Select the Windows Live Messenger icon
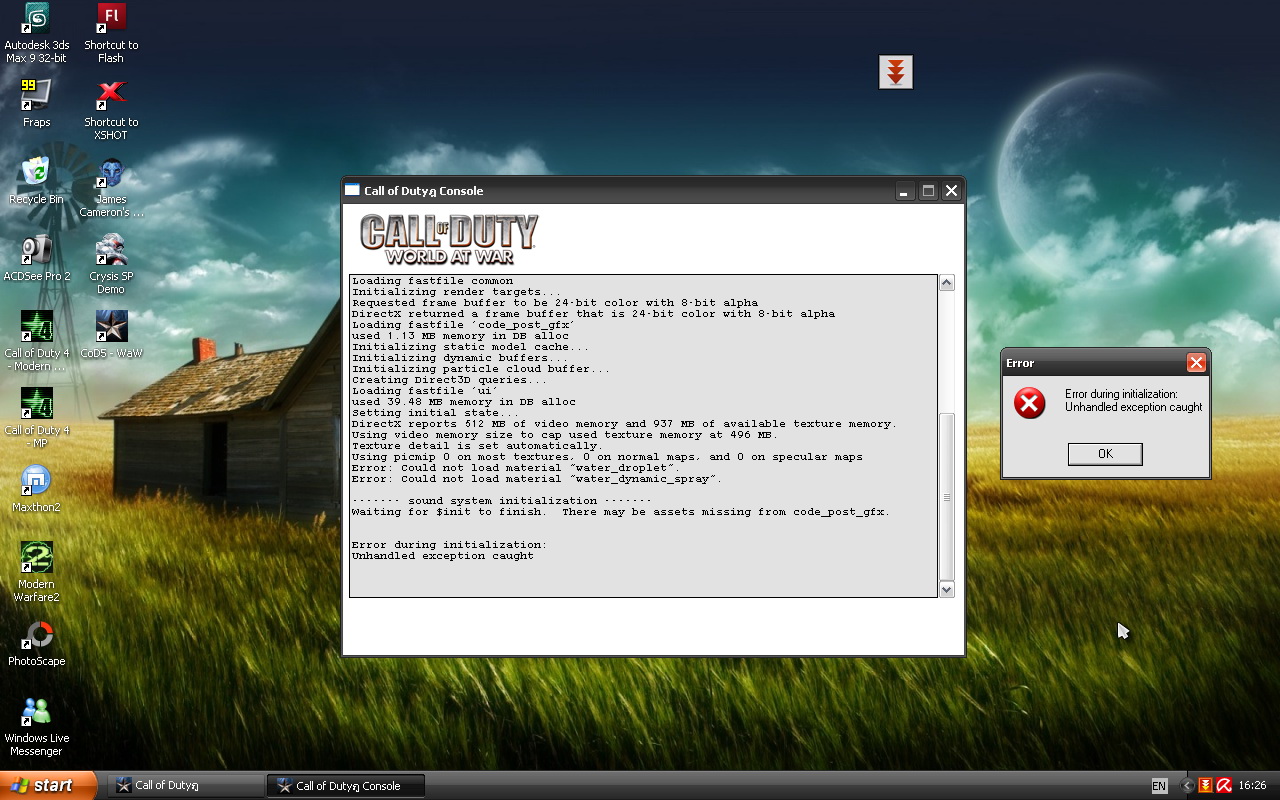This screenshot has height=800, width=1280. click(37, 727)
